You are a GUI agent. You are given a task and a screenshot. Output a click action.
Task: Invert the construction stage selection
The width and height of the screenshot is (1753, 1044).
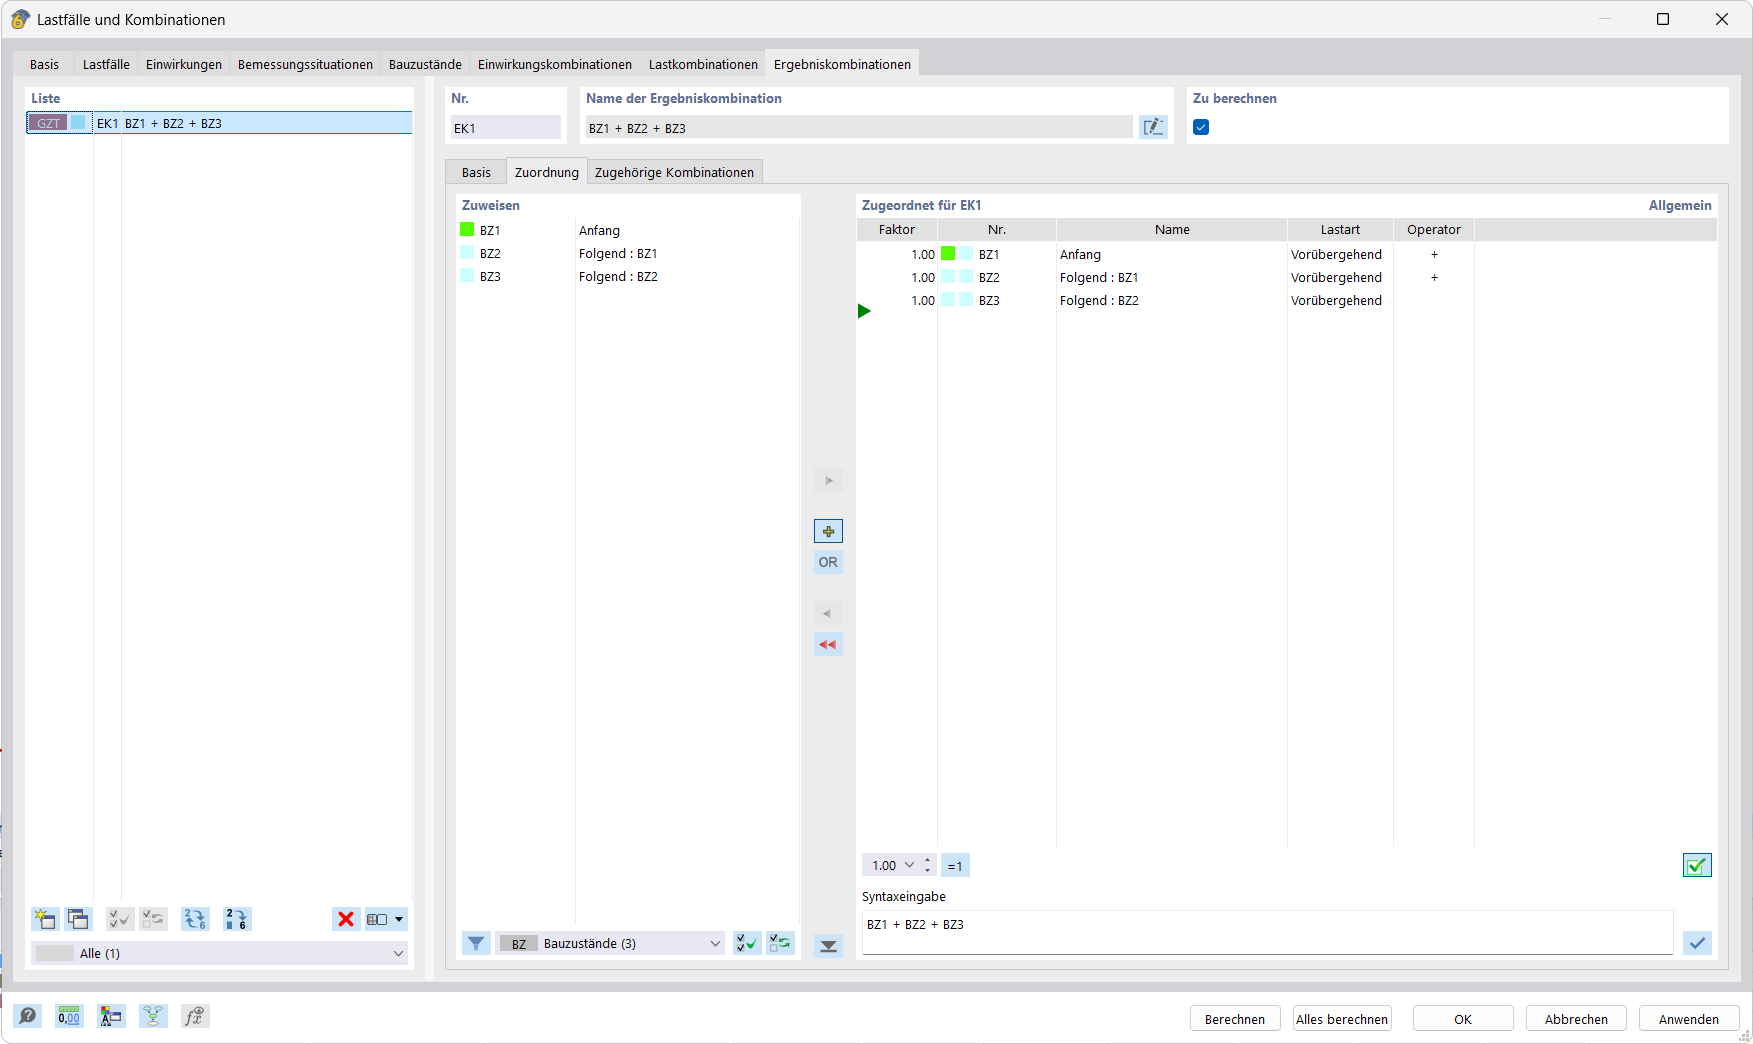click(780, 943)
